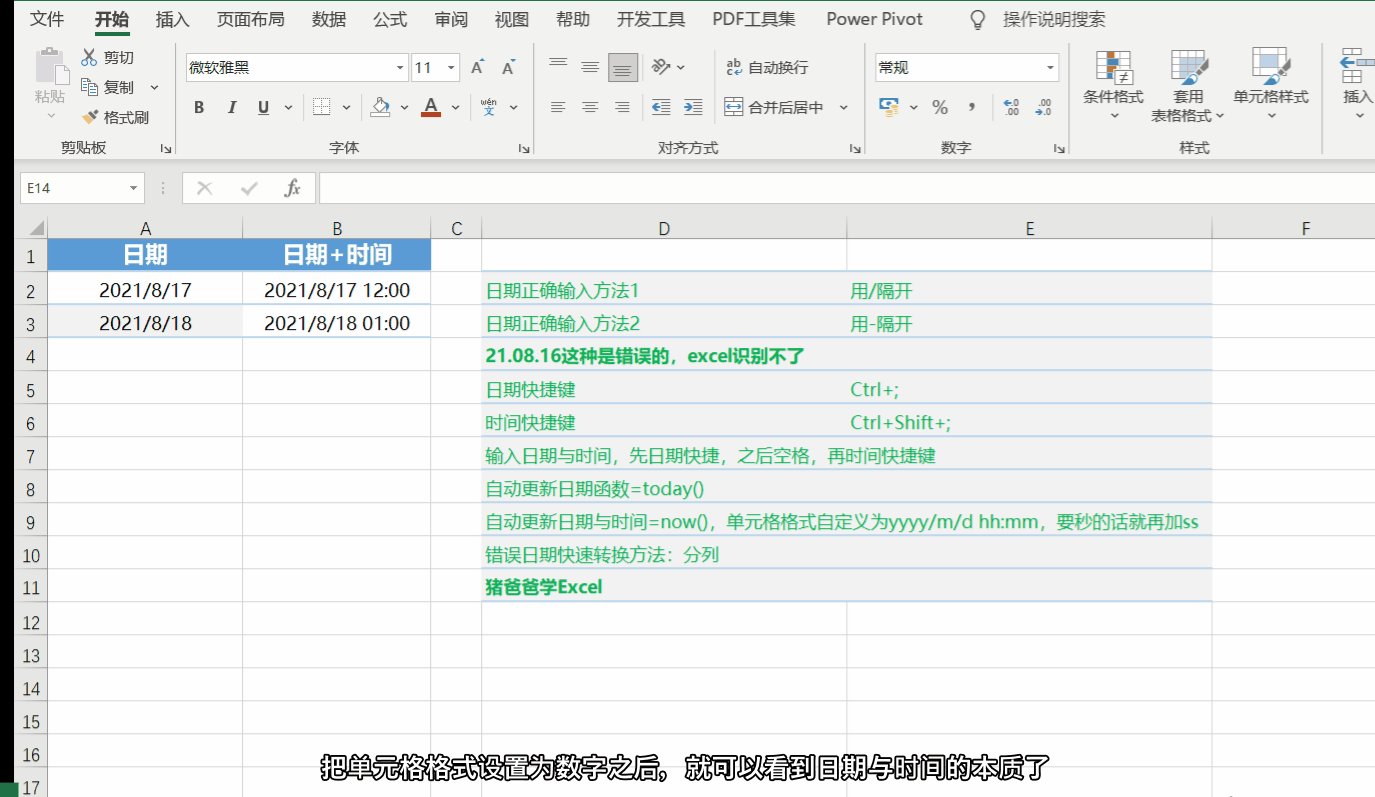This screenshot has height=797, width=1375.
Task: Switch to the Developer (开发工具) tab
Action: click(651, 19)
